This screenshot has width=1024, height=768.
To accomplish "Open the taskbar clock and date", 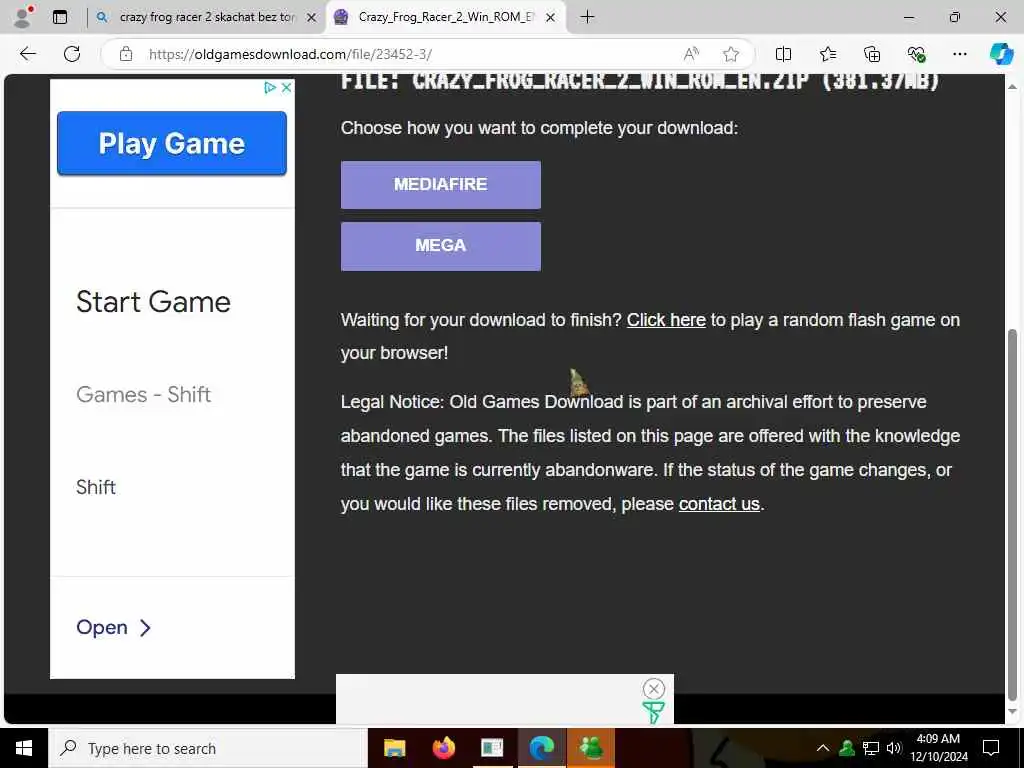I will pos(938,748).
